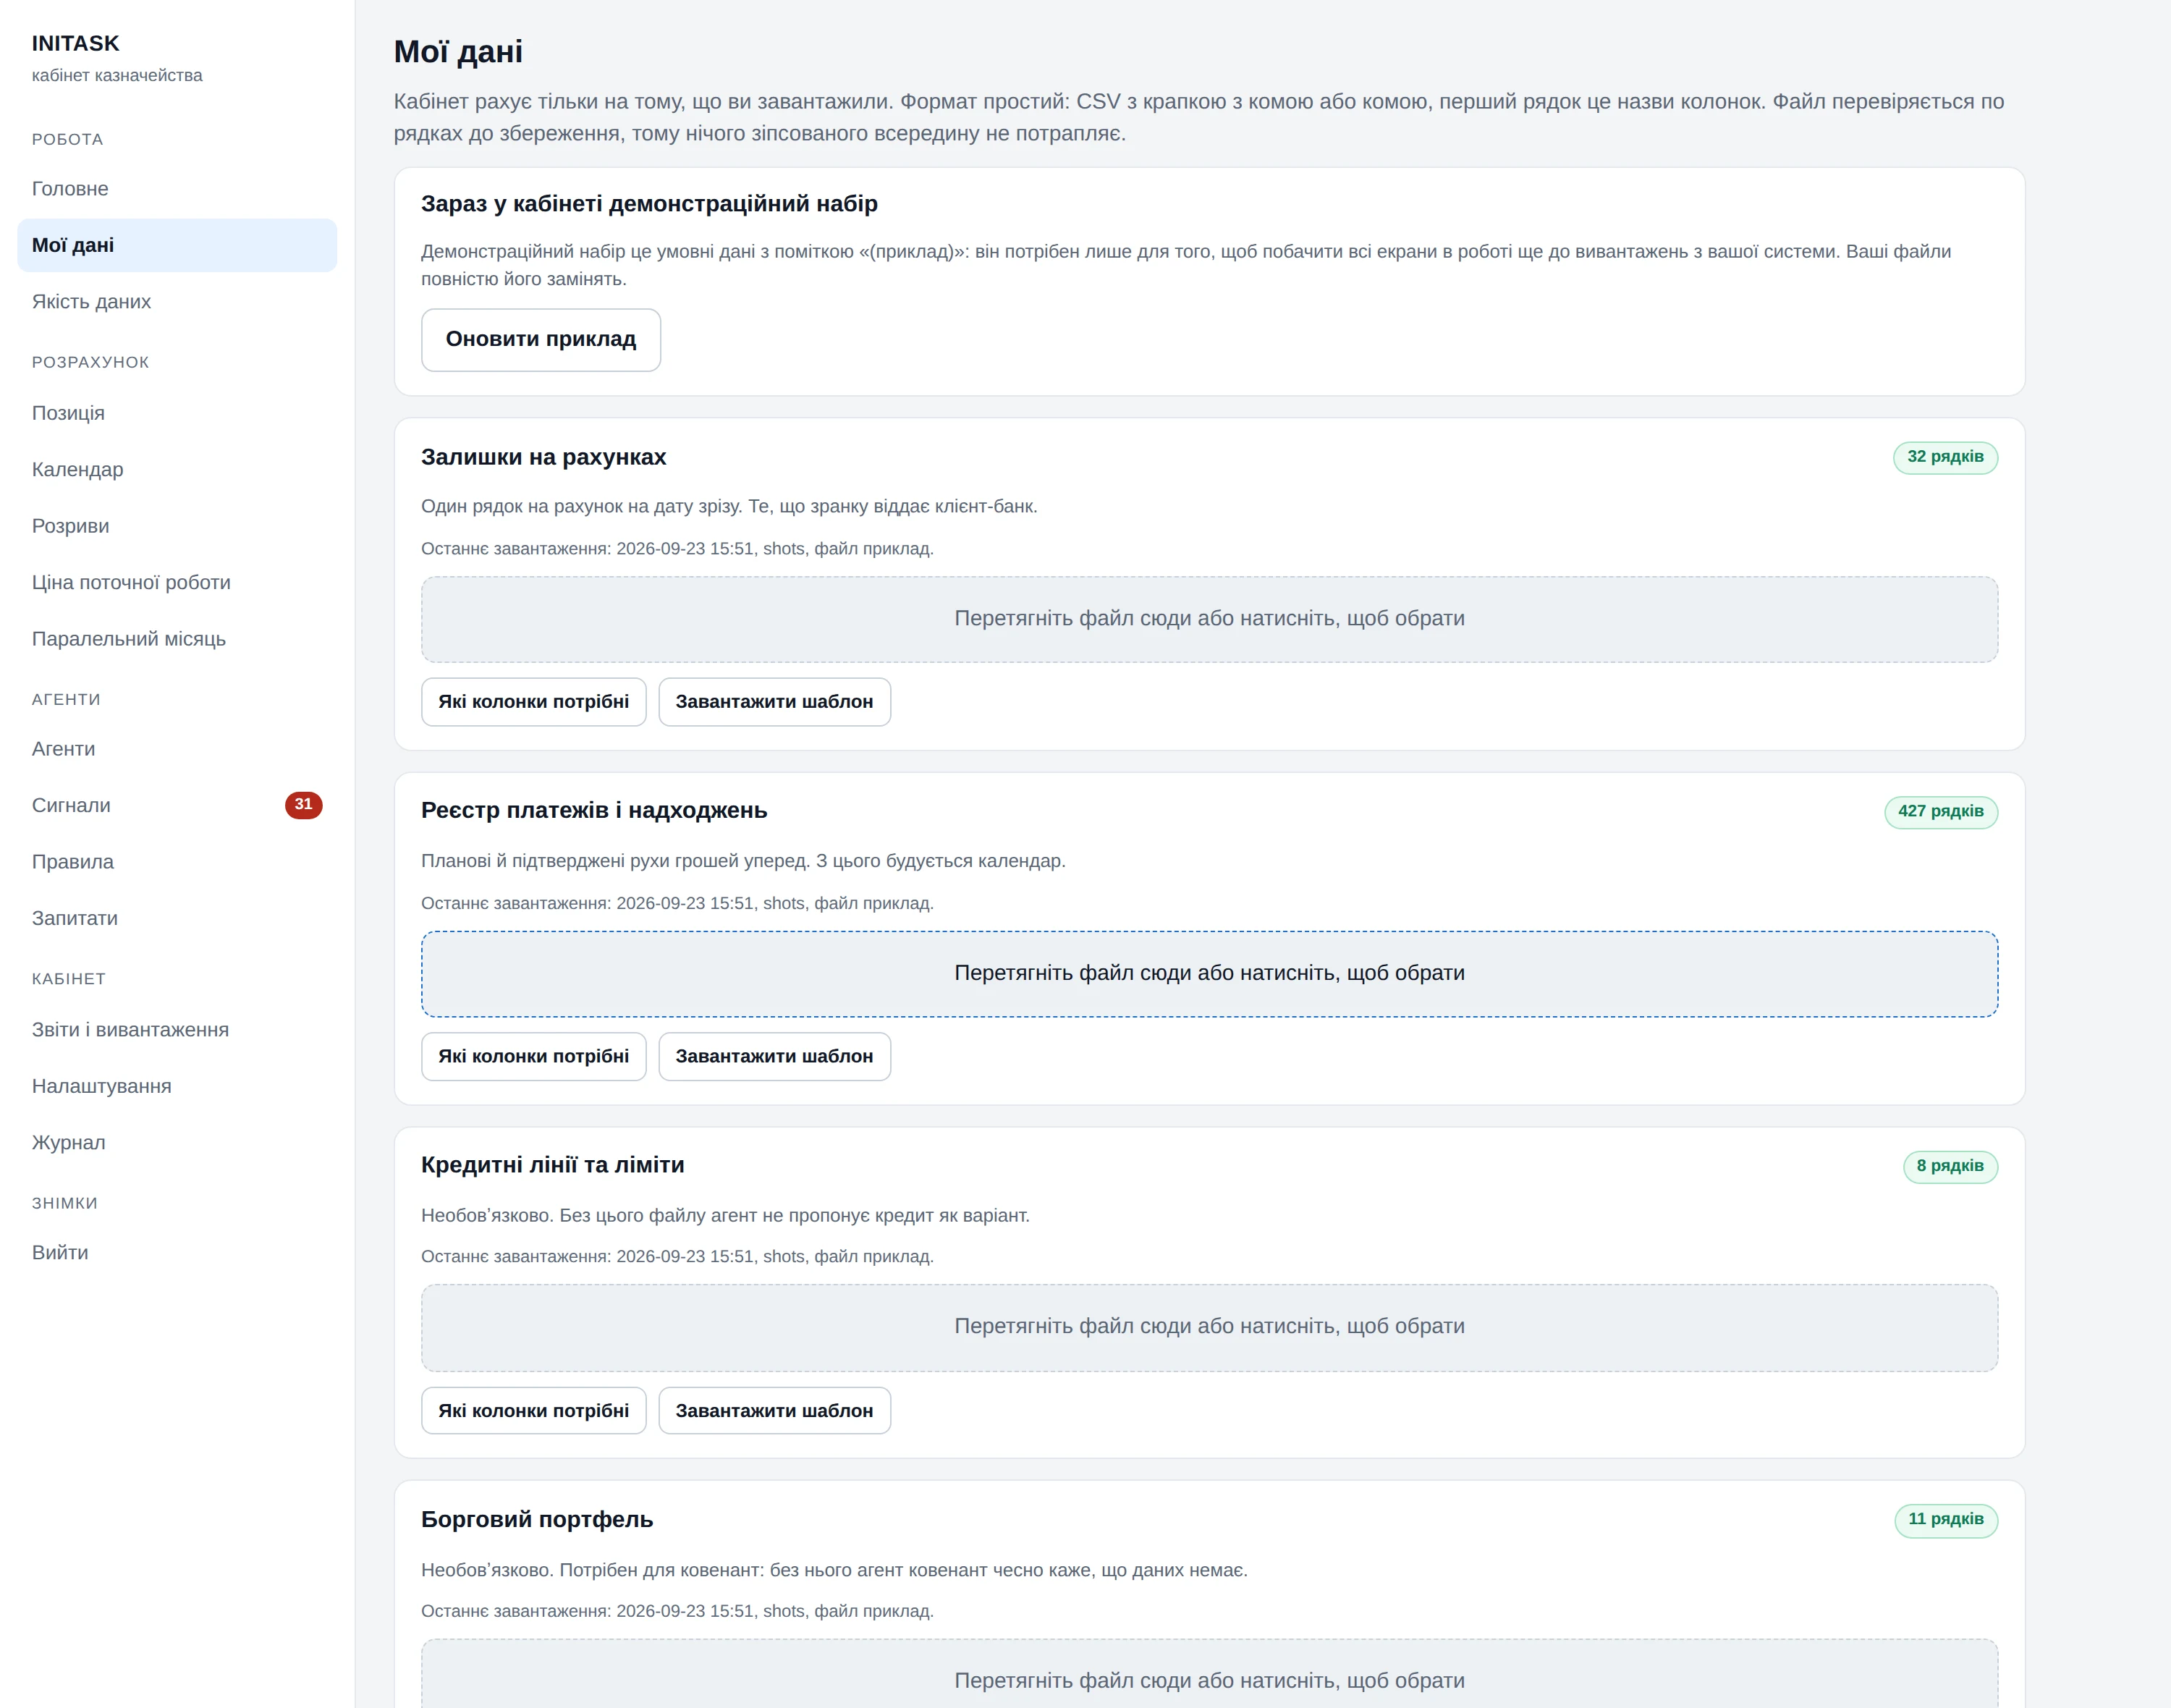This screenshot has height=1708, width=2171.
Task: Download template for Залишки на рахунках
Action: (x=774, y=702)
